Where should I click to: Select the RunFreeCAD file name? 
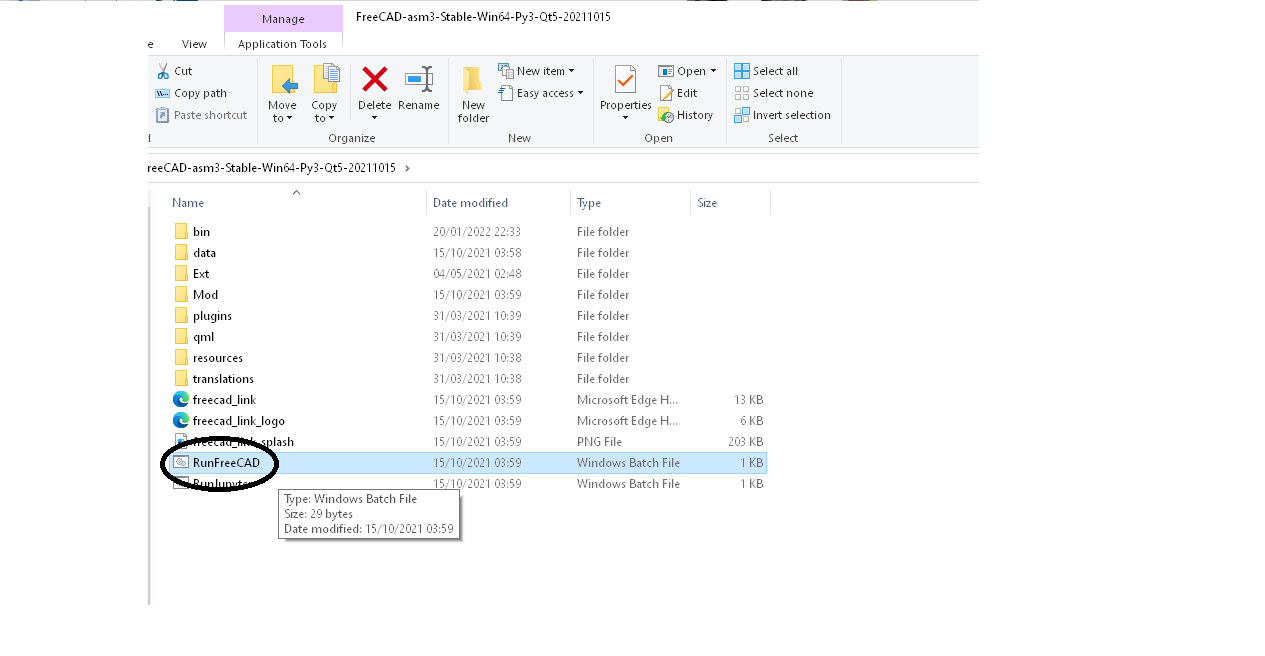tap(226, 463)
